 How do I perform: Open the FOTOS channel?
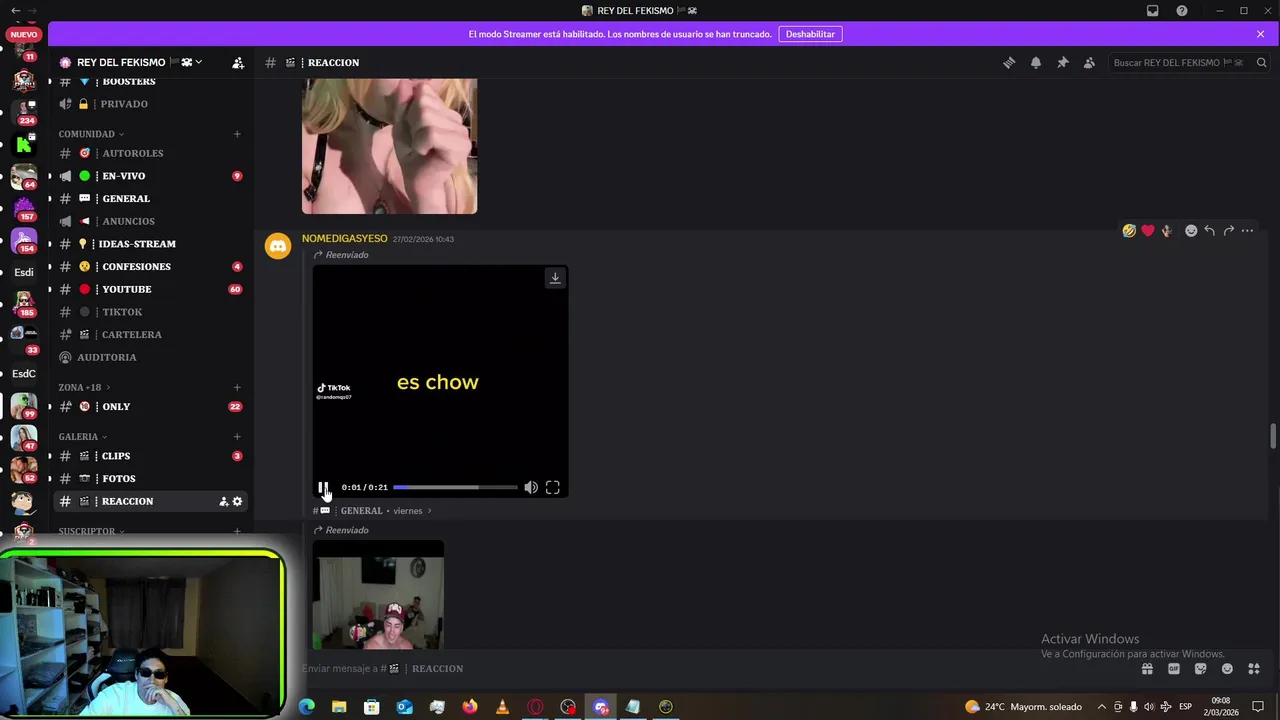point(150,479)
